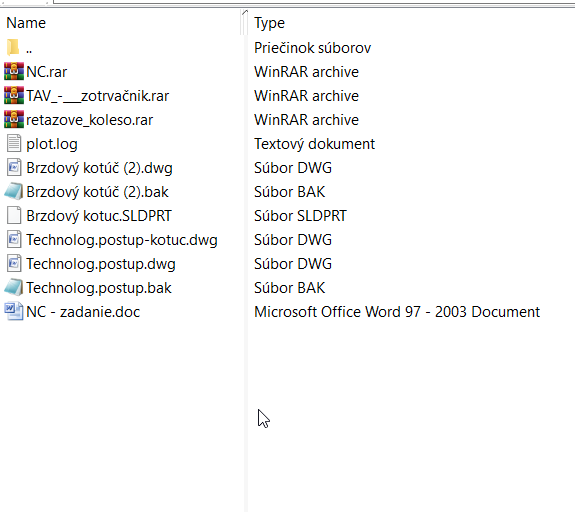This screenshot has height=512, width=575.
Task: Click the Priečinok súborov type entry
Action: coord(312,48)
